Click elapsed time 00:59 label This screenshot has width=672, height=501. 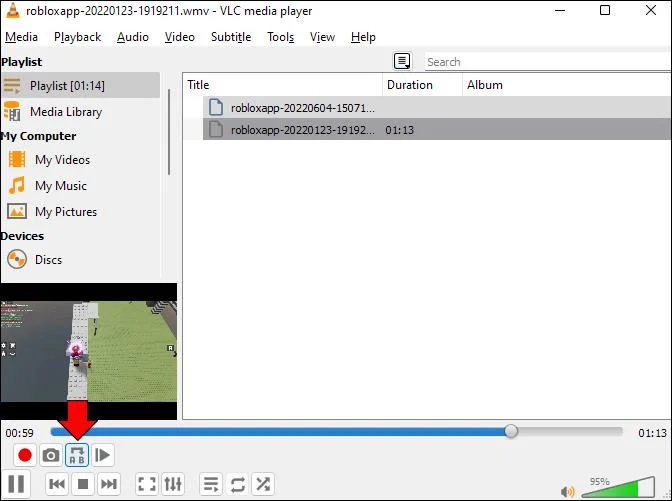(20, 433)
